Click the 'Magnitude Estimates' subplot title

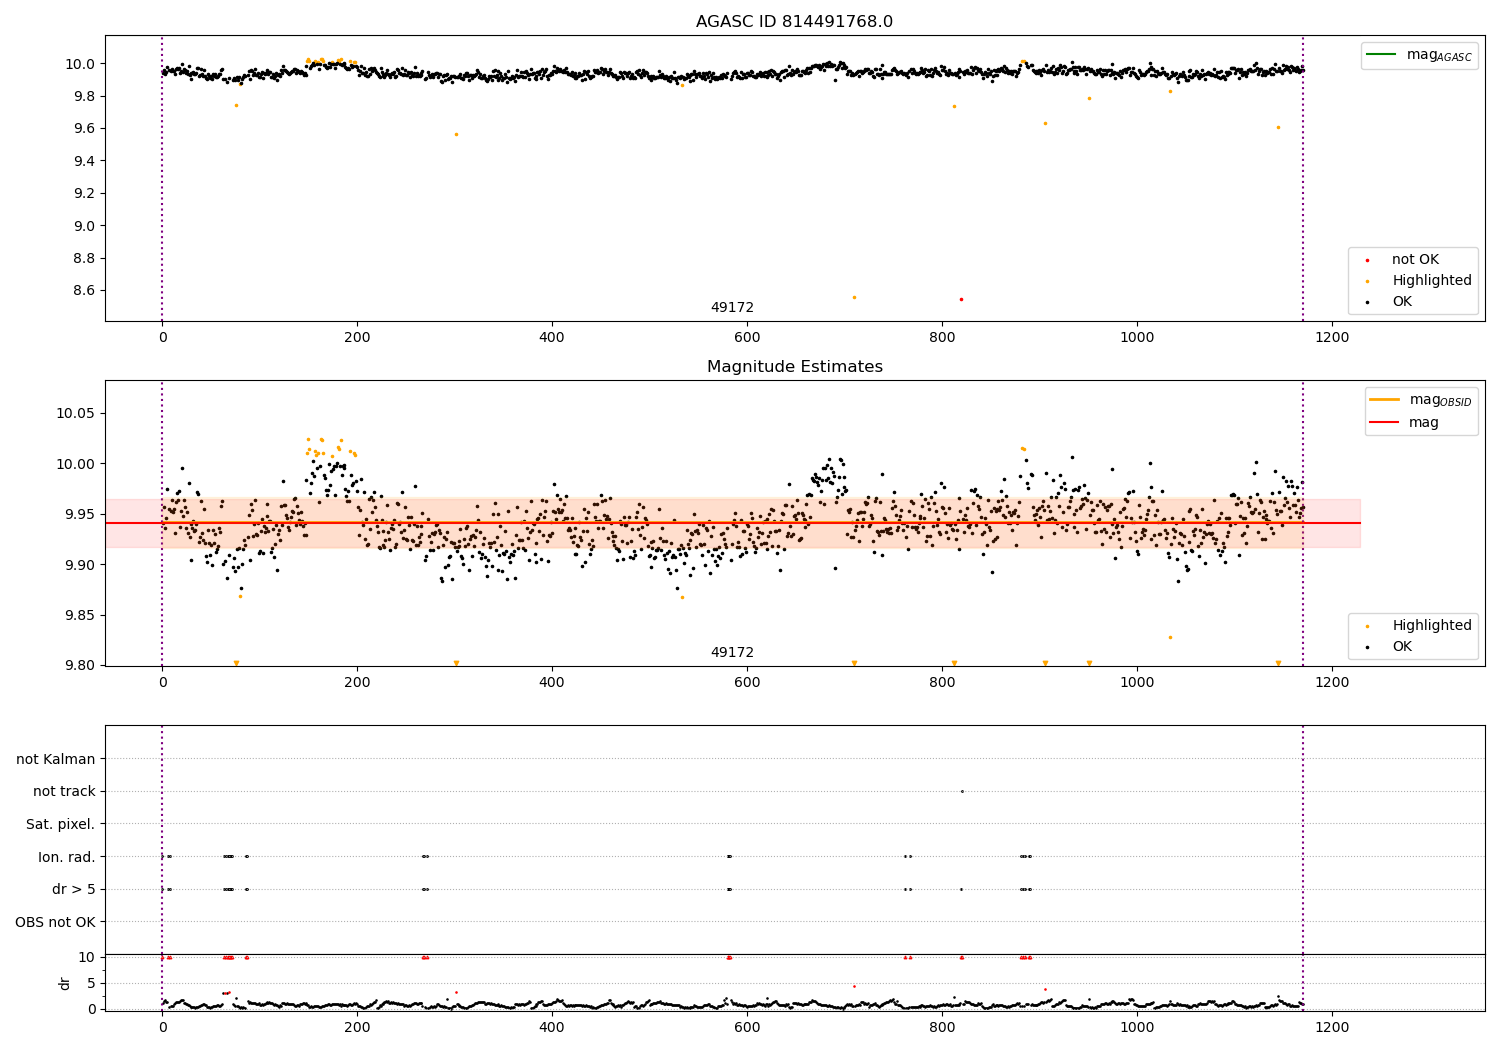pos(794,367)
